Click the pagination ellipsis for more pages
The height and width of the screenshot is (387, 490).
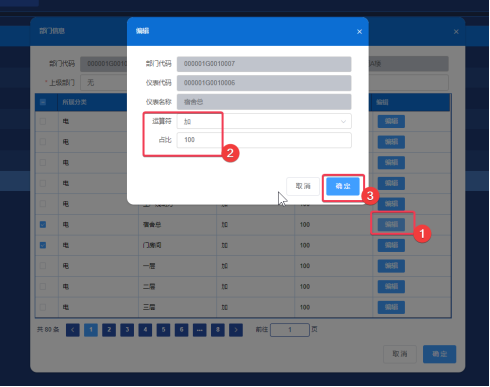tap(200, 330)
